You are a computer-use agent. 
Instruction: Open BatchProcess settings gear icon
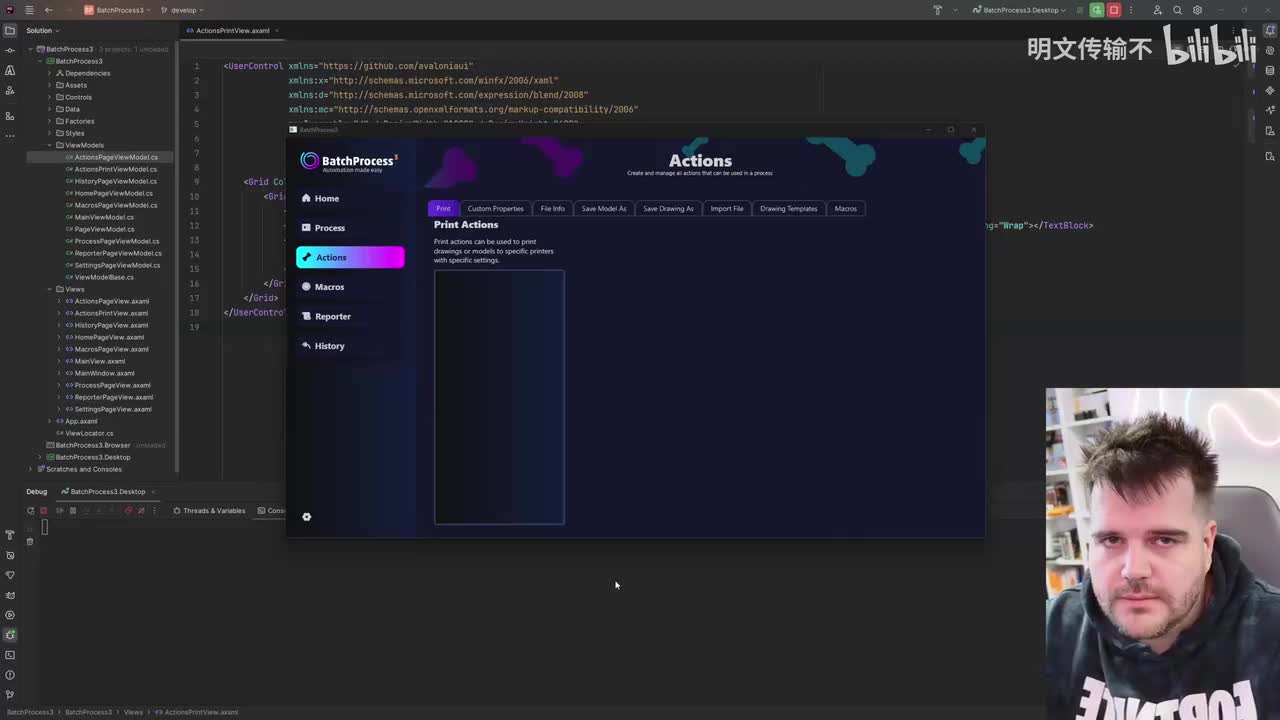pyautogui.click(x=307, y=517)
